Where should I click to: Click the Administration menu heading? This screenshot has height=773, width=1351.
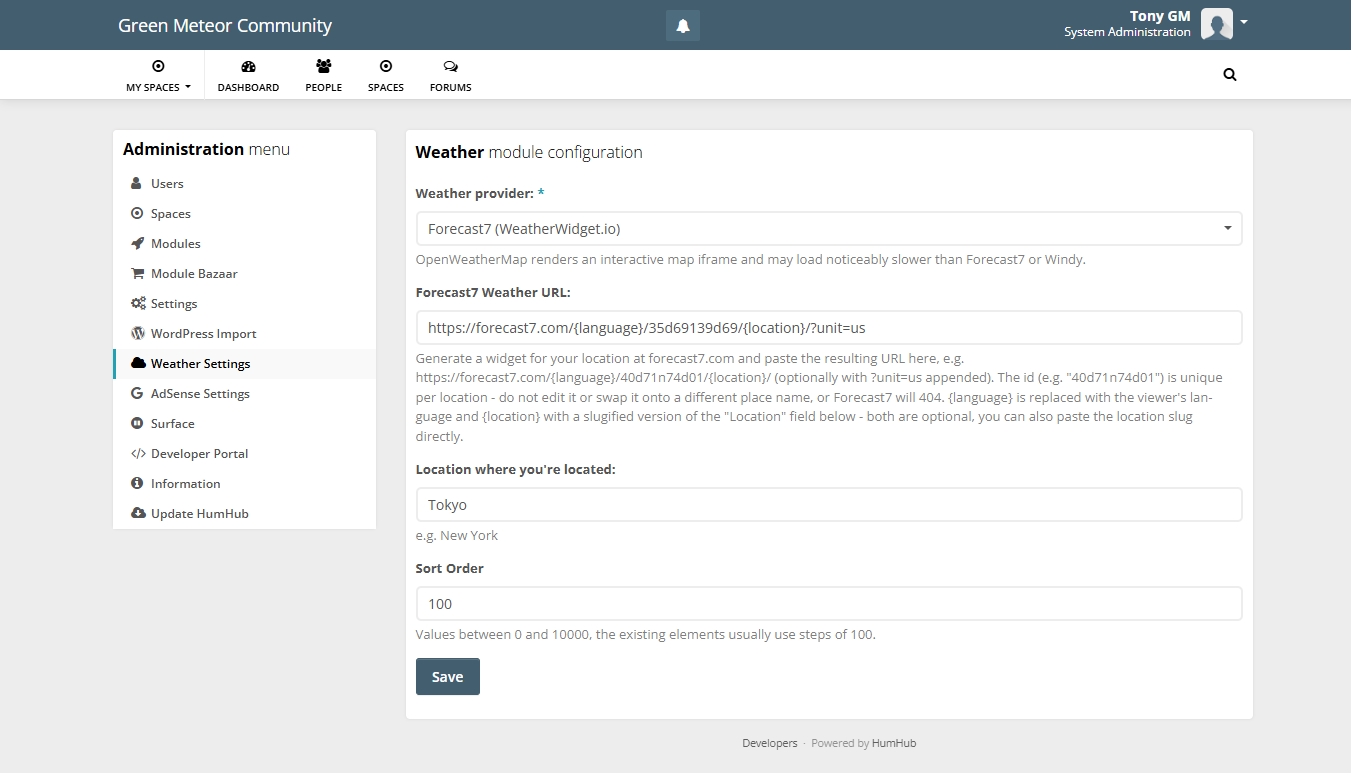[206, 149]
